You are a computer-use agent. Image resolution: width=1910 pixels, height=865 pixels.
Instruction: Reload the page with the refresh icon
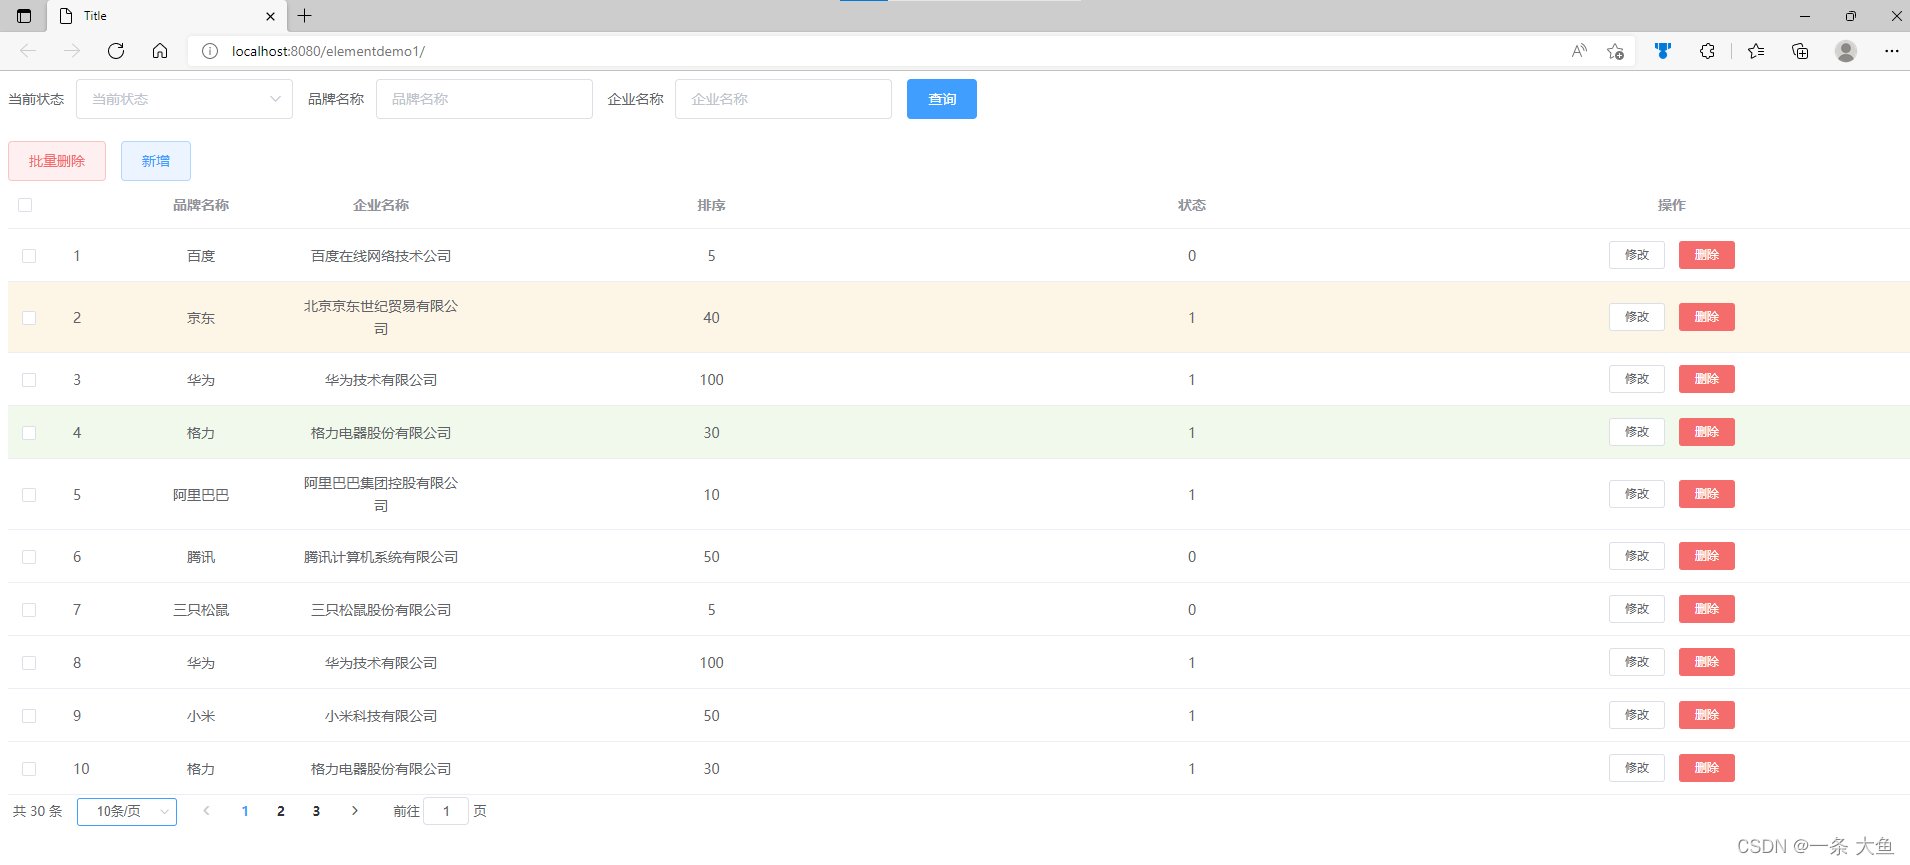tap(116, 51)
